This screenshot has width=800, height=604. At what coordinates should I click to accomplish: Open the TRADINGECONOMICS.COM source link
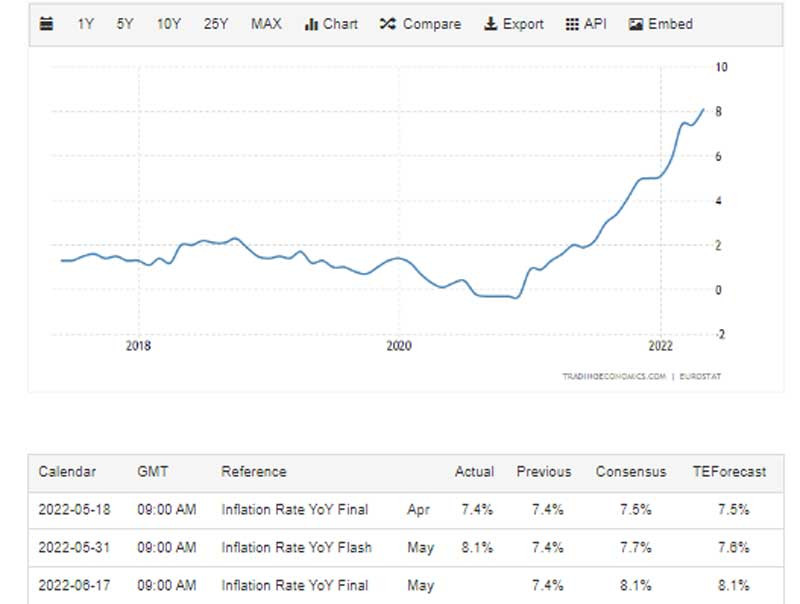point(613,376)
